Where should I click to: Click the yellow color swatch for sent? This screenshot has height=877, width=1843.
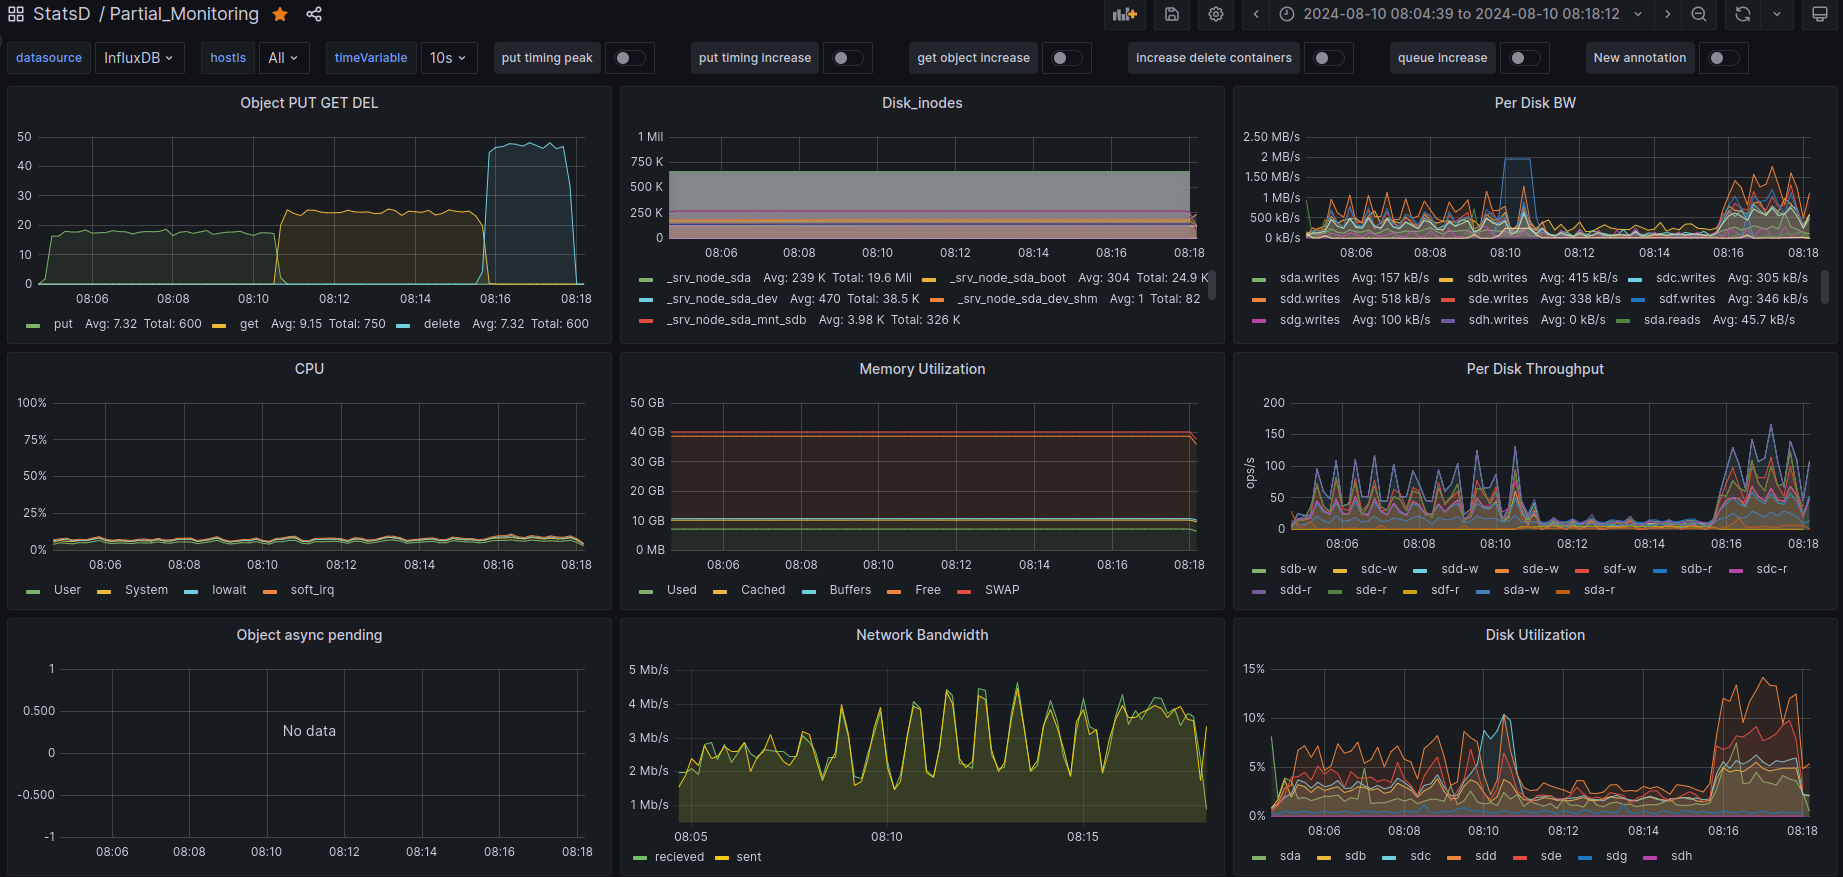point(722,858)
